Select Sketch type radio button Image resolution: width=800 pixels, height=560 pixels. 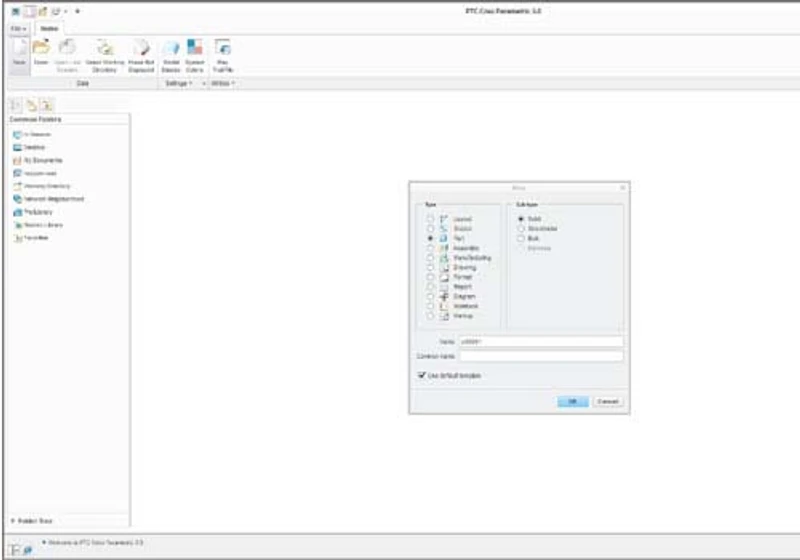[430, 228]
